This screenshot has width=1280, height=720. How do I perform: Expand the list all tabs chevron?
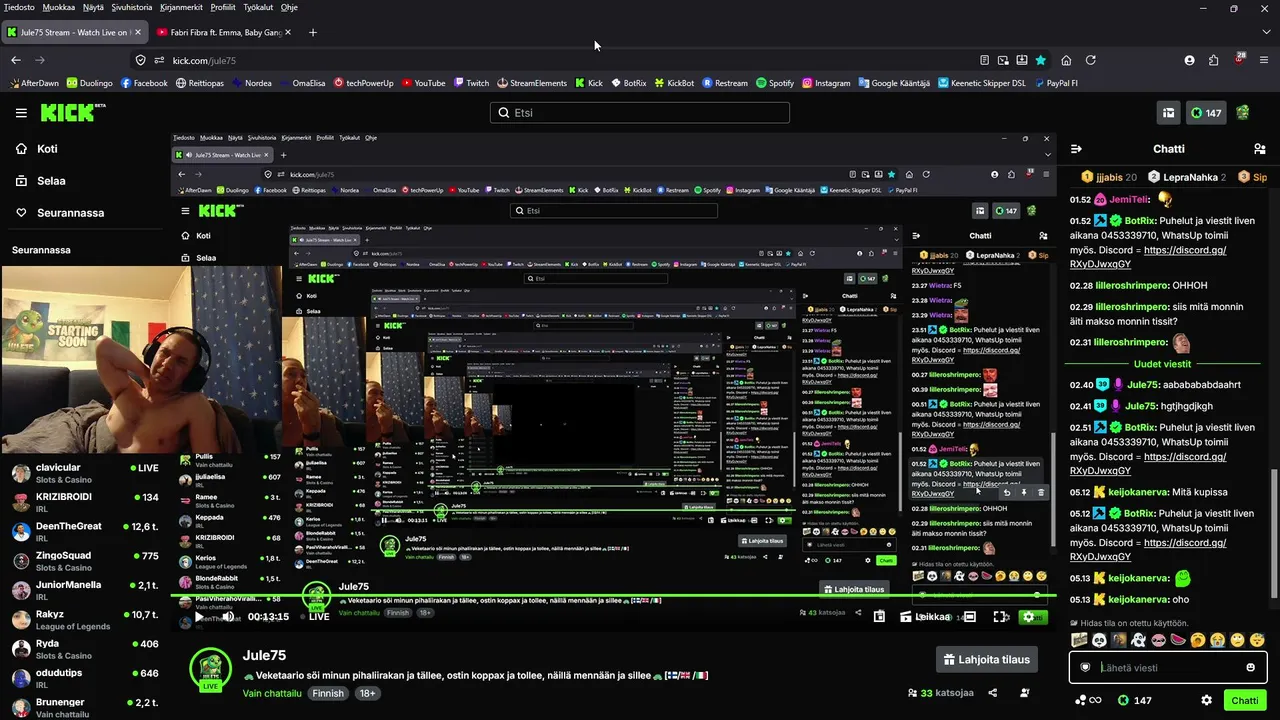1266,32
